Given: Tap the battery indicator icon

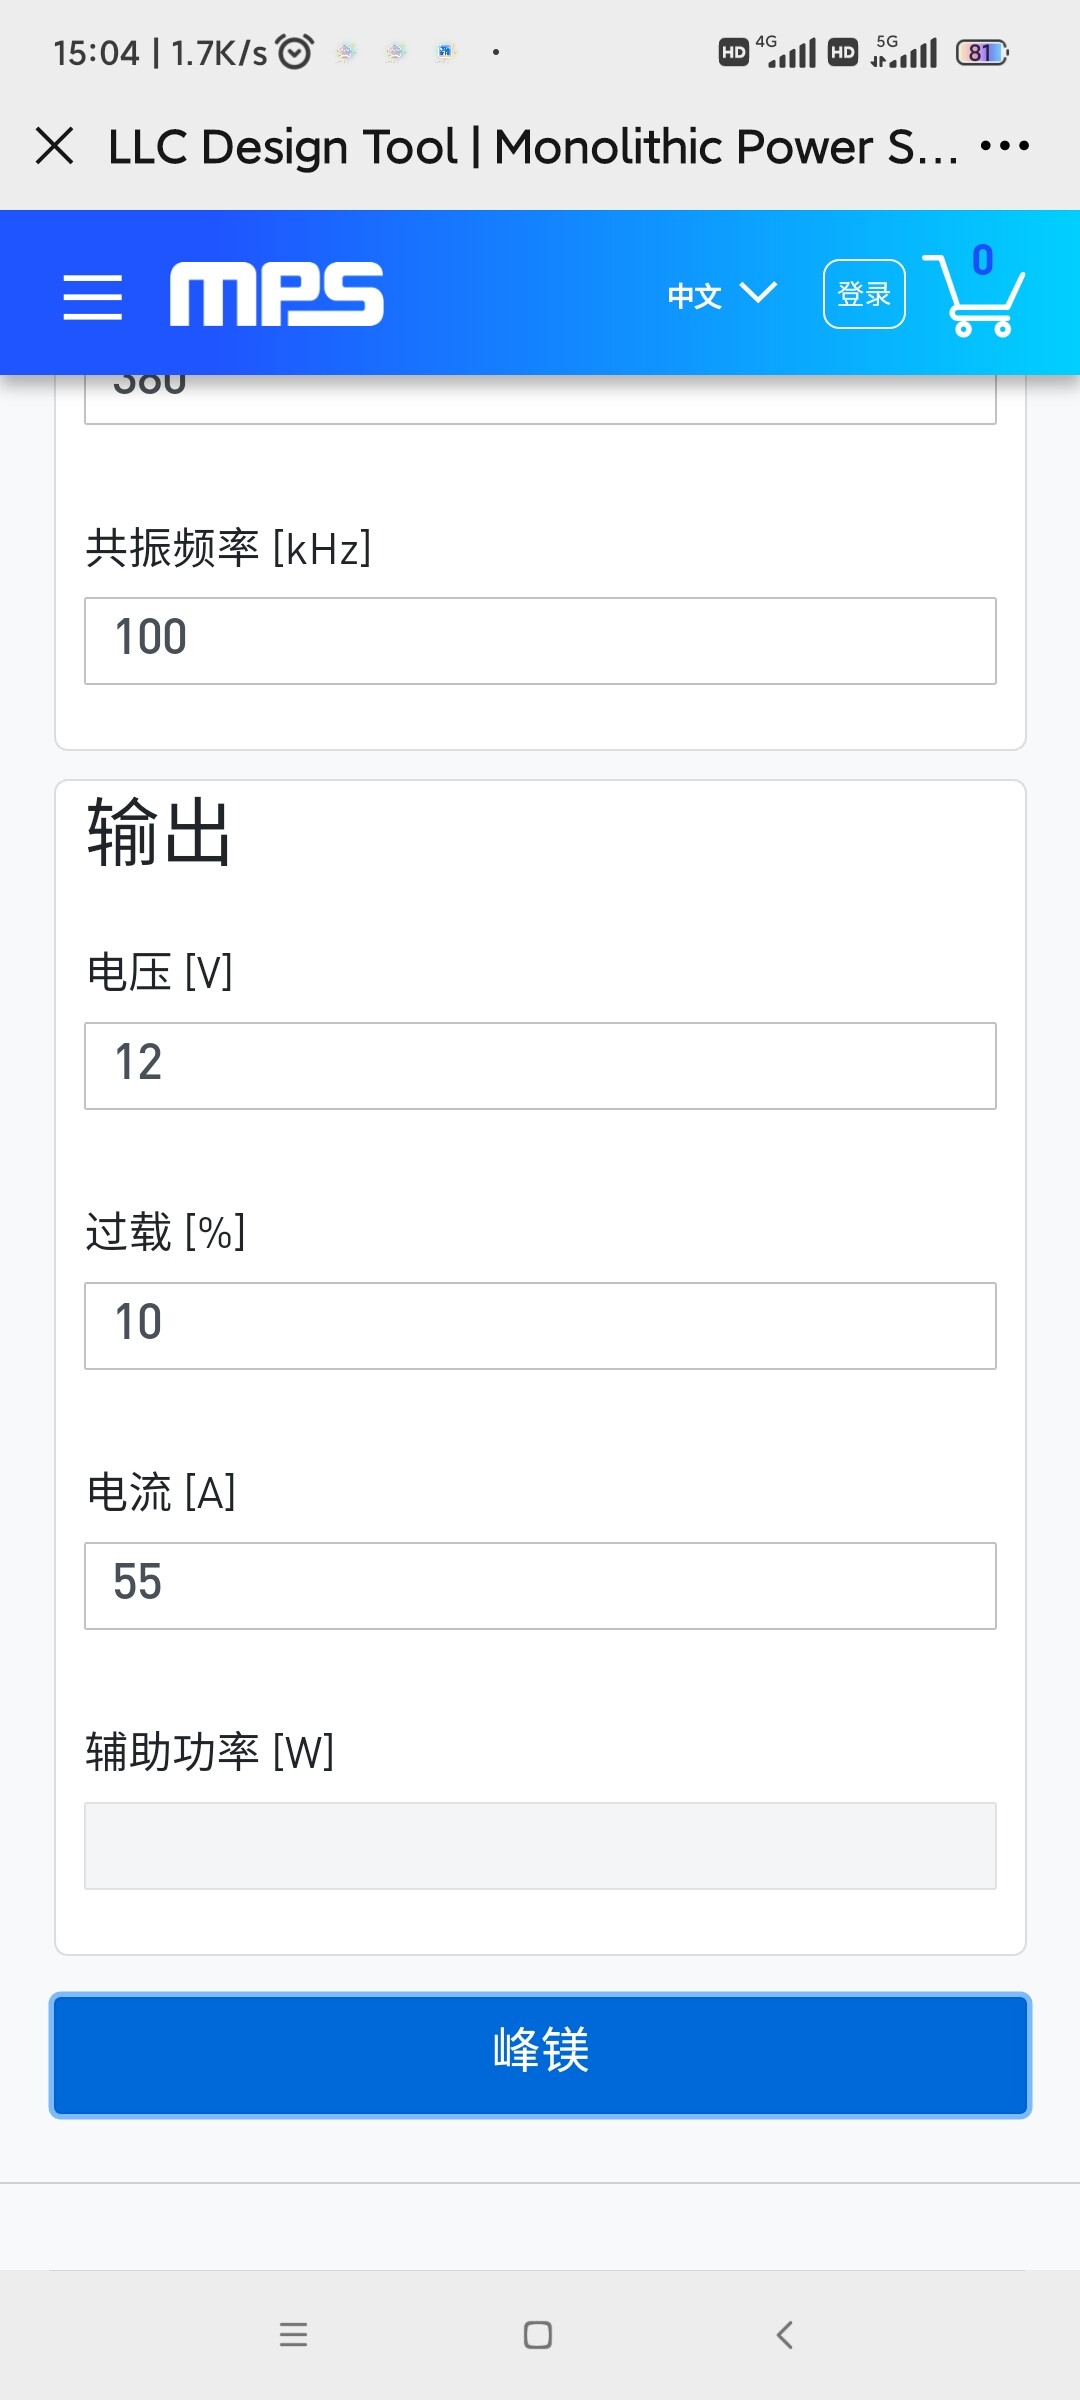Looking at the screenshot, I should coord(982,52).
